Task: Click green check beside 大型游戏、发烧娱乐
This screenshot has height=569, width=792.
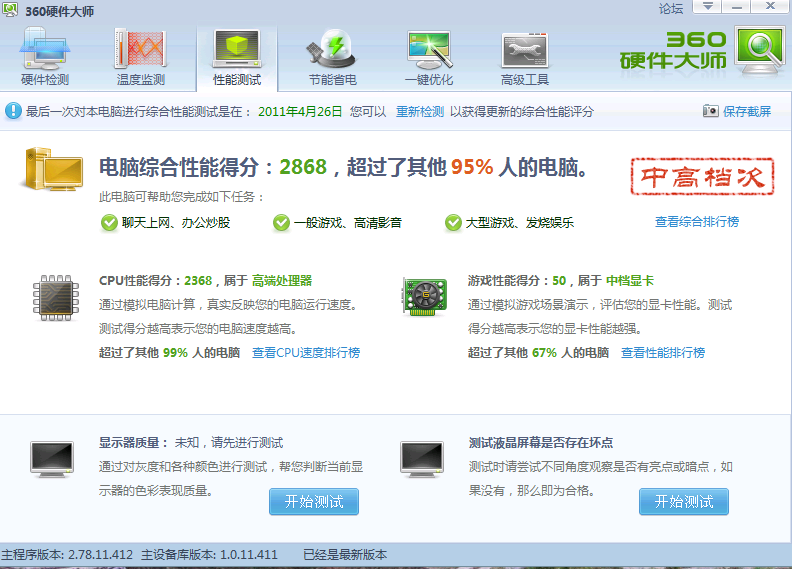Action: (x=453, y=223)
